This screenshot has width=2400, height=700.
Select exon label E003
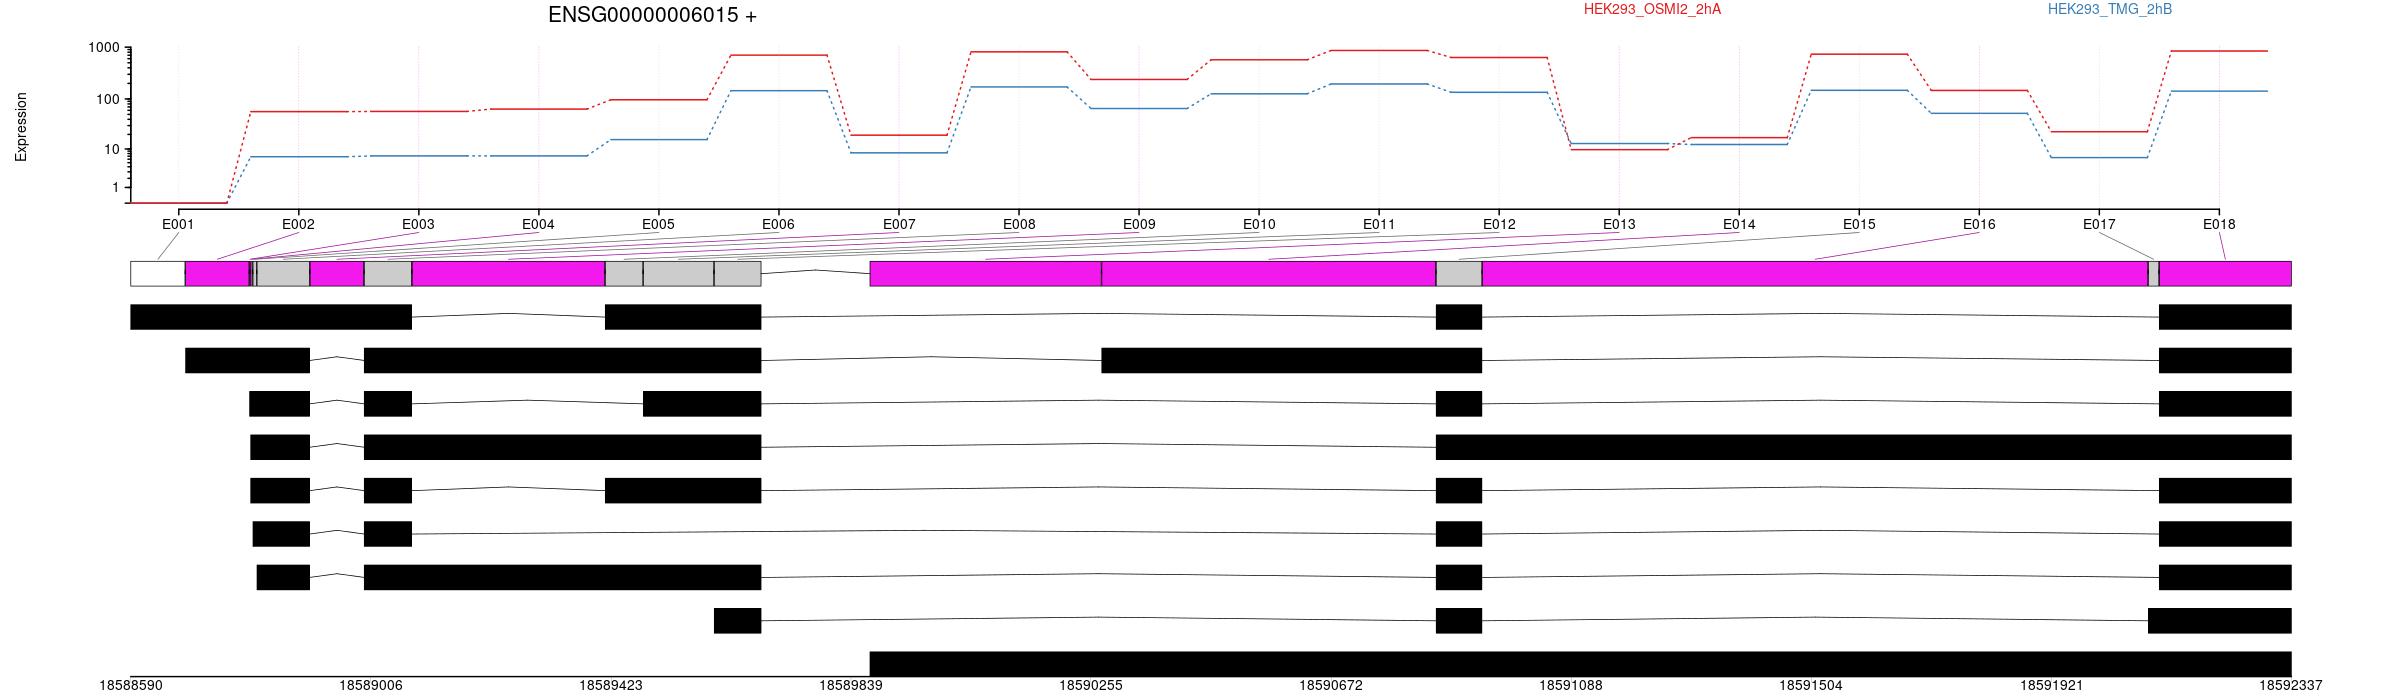tap(418, 224)
